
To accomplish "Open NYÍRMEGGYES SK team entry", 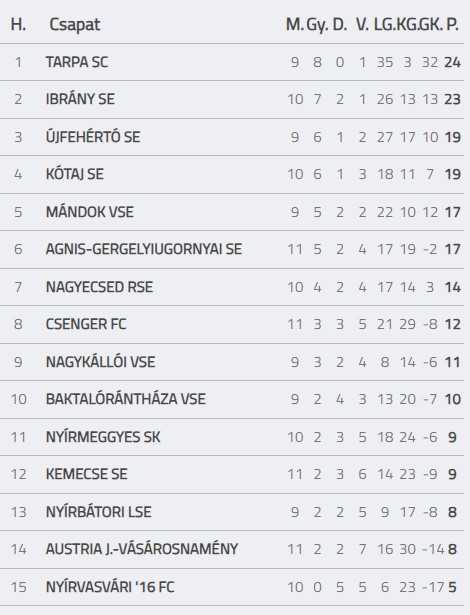I will tap(103, 437).
